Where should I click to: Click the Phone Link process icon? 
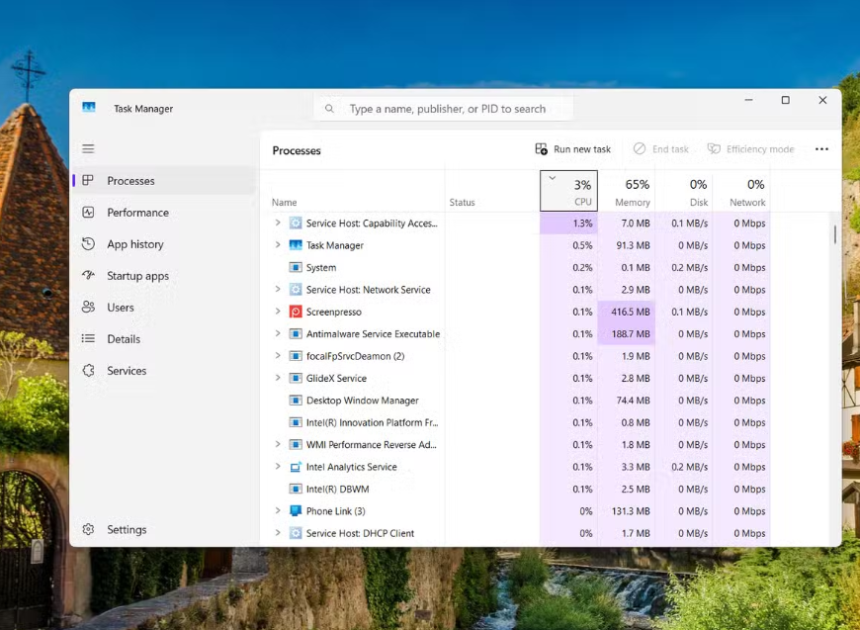click(x=295, y=510)
